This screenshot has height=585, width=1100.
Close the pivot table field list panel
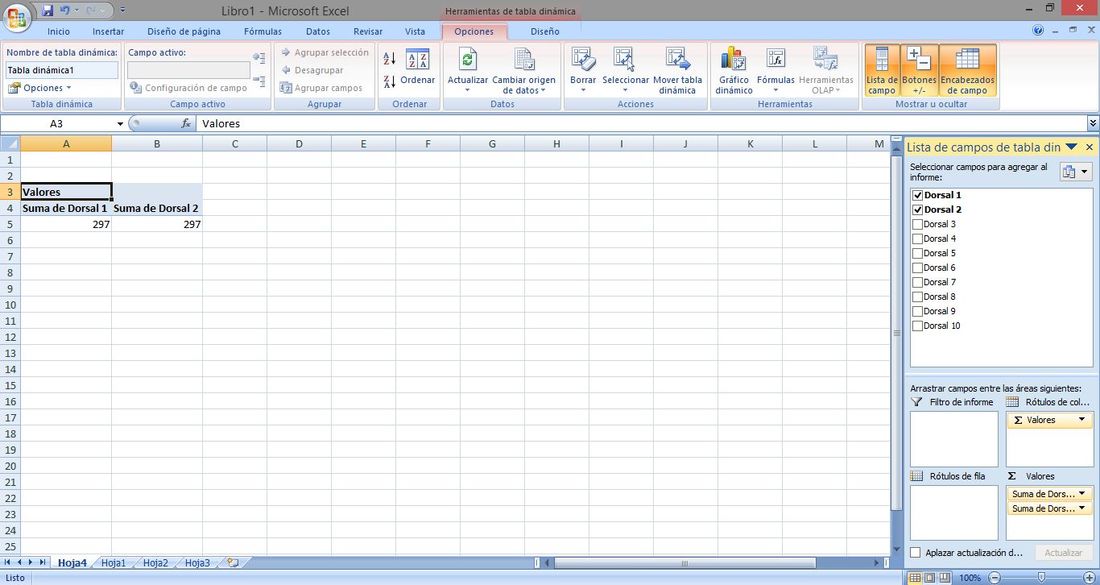point(1089,147)
